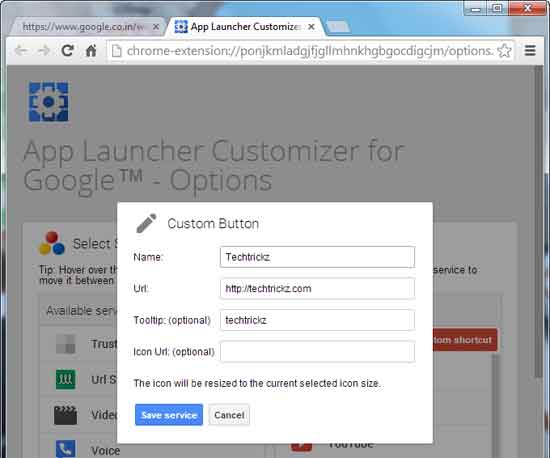Click the icon resize note text

pos(257,383)
